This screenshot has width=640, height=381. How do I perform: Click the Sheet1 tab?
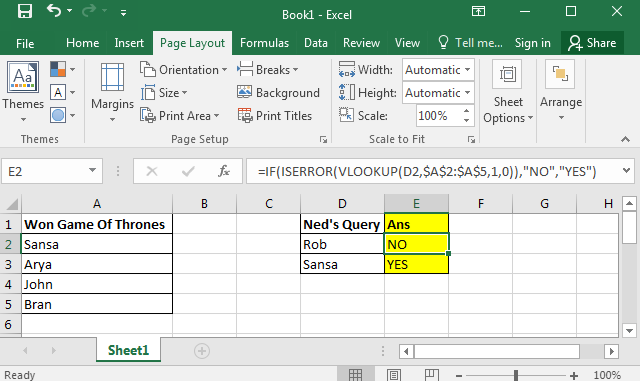pos(128,350)
